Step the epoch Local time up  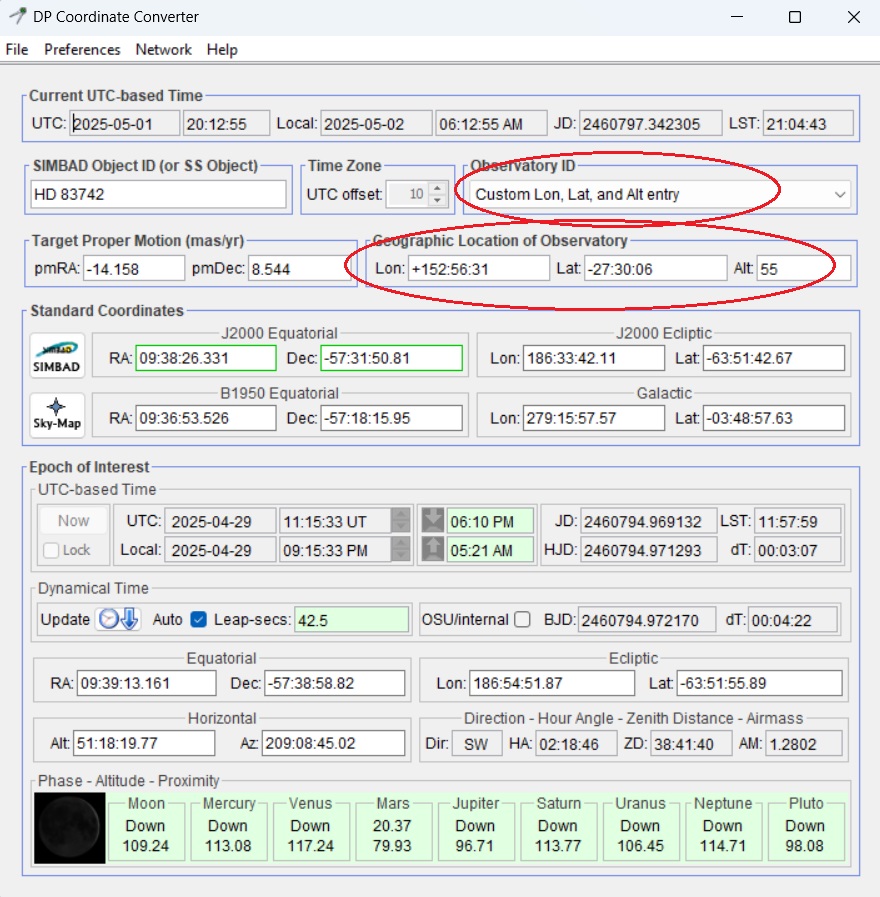[x=401, y=543]
